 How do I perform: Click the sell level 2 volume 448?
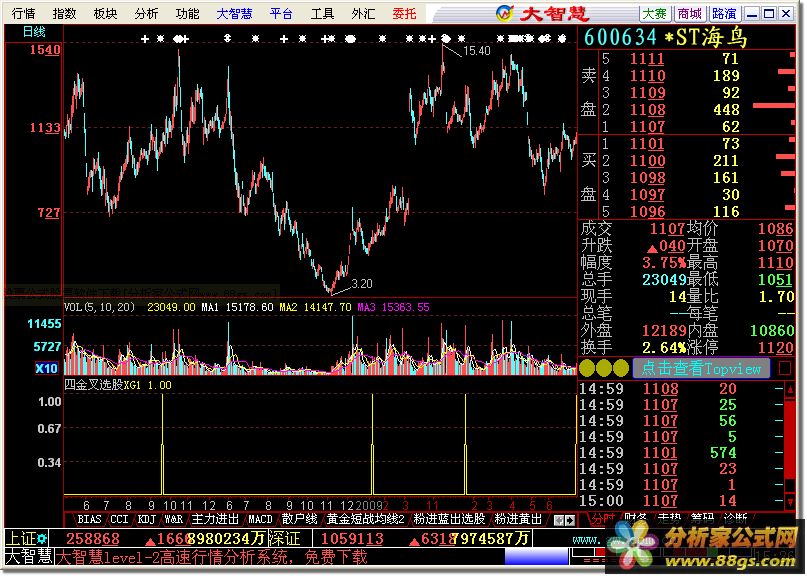tap(726, 110)
